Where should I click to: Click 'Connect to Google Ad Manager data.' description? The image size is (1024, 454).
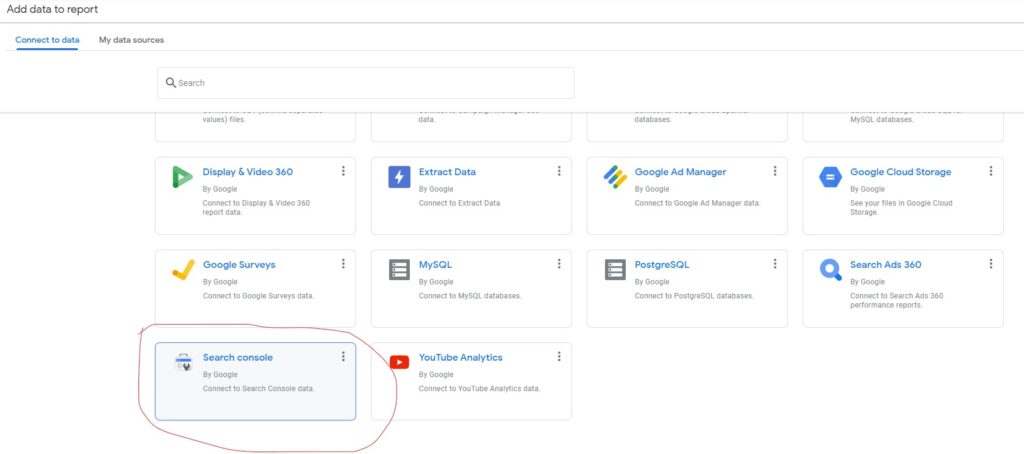tap(697, 203)
